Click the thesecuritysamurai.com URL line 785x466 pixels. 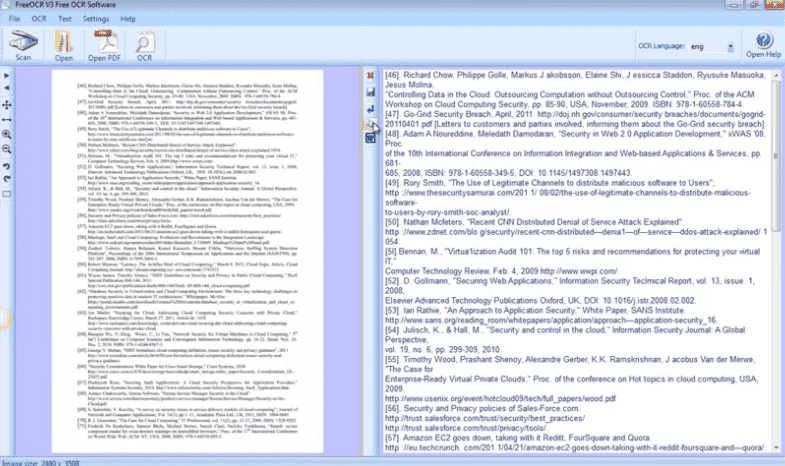click(x=568, y=193)
